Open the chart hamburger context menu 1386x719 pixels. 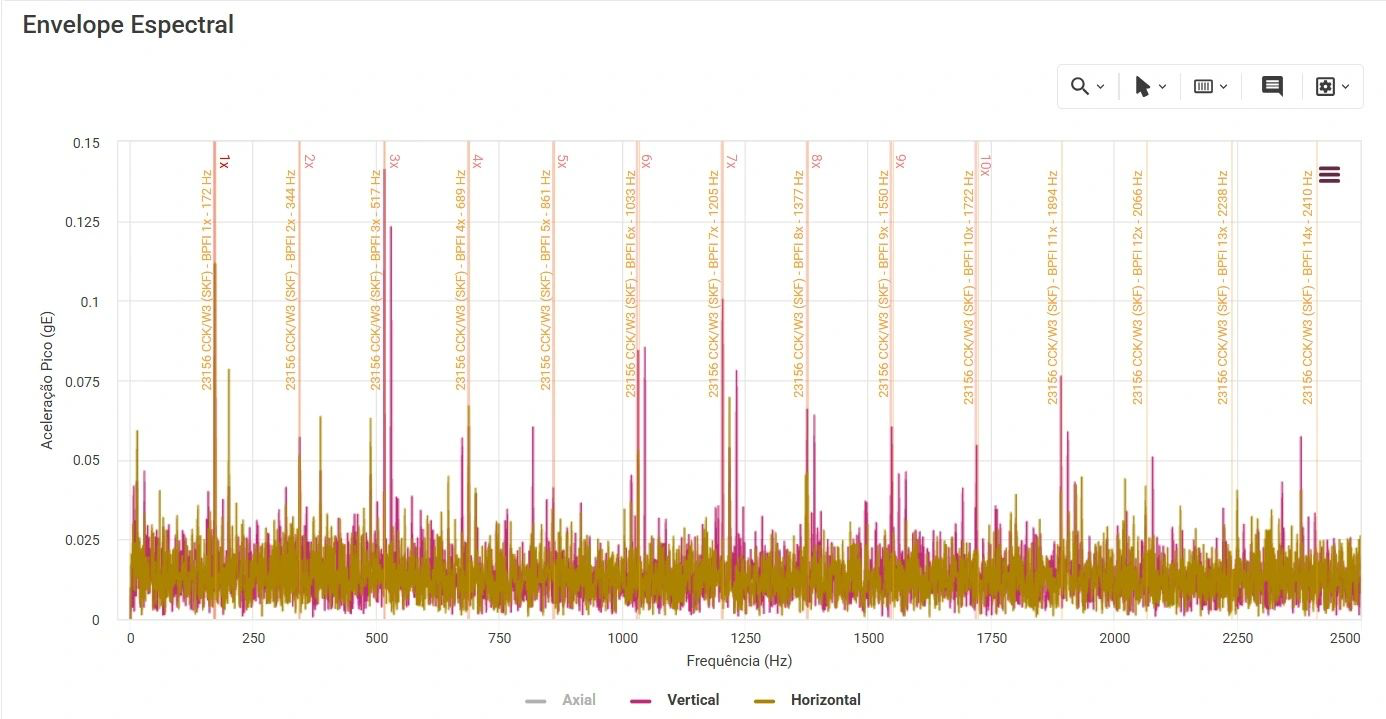coord(1329,175)
